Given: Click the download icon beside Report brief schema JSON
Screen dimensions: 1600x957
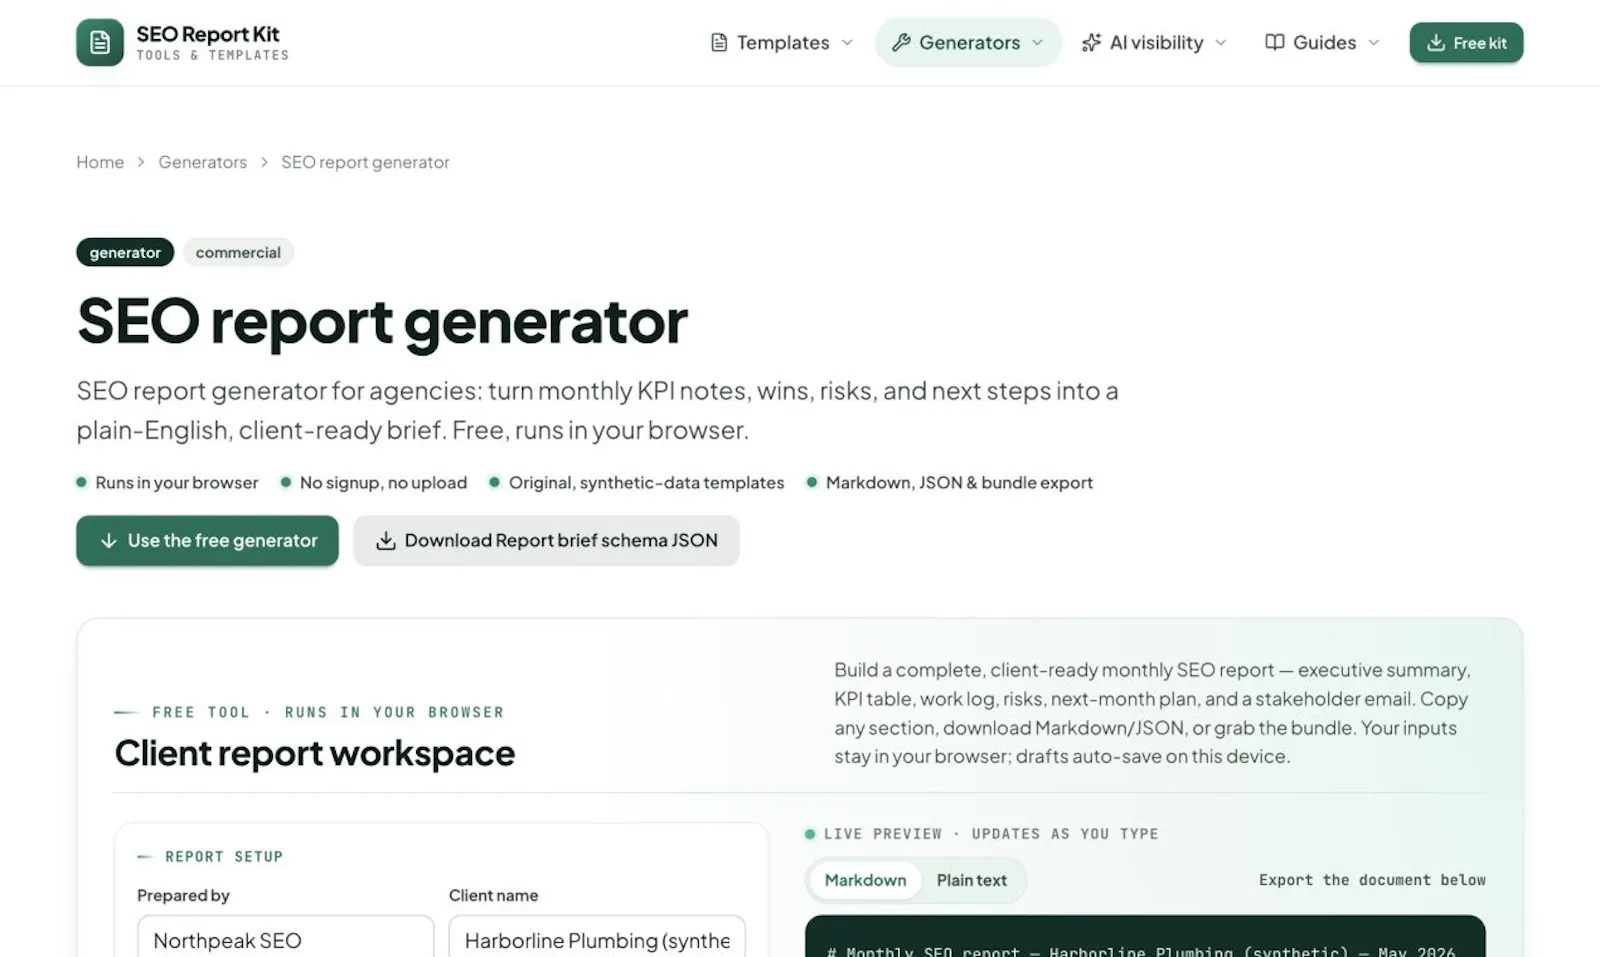Looking at the screenshot, I should (x=386, y=541).
